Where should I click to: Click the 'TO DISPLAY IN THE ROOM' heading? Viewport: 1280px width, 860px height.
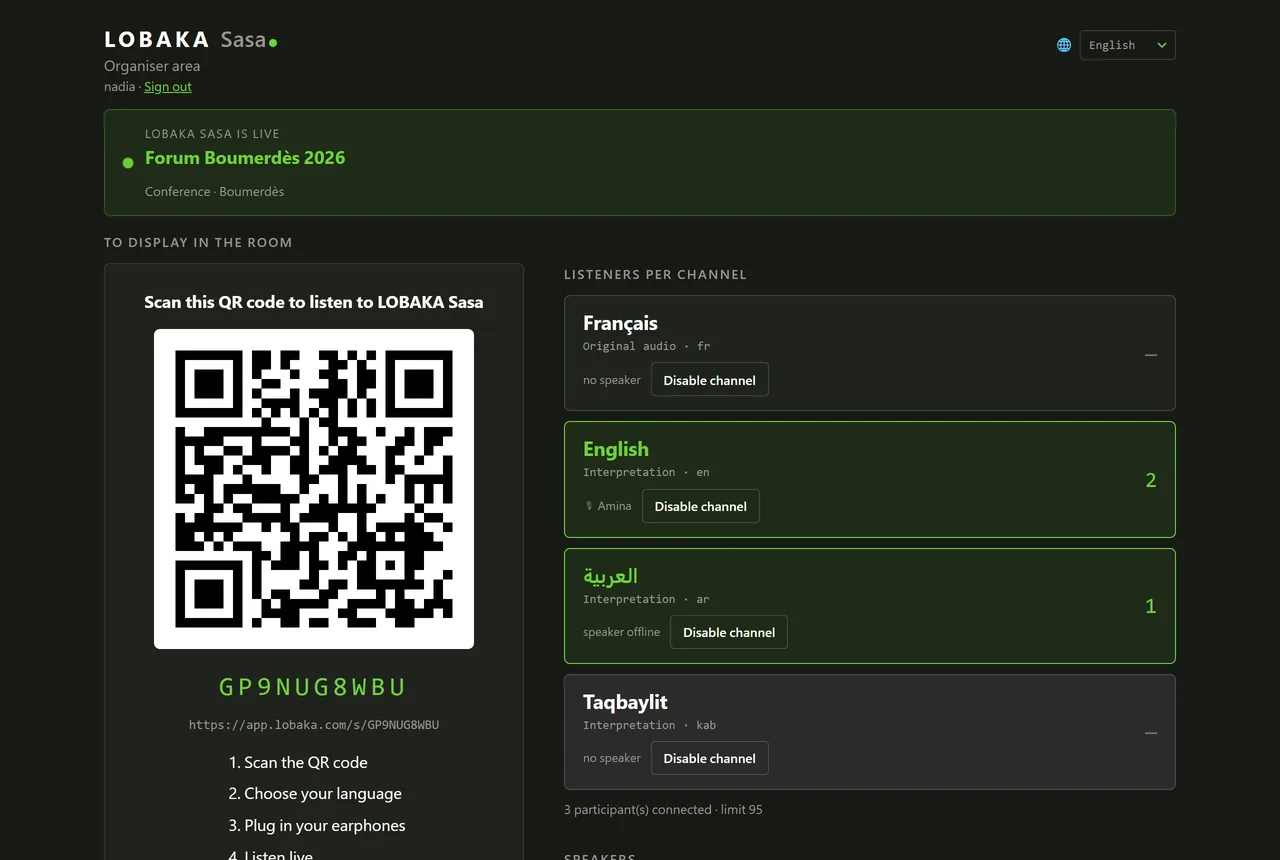click(x=198, y=242)
